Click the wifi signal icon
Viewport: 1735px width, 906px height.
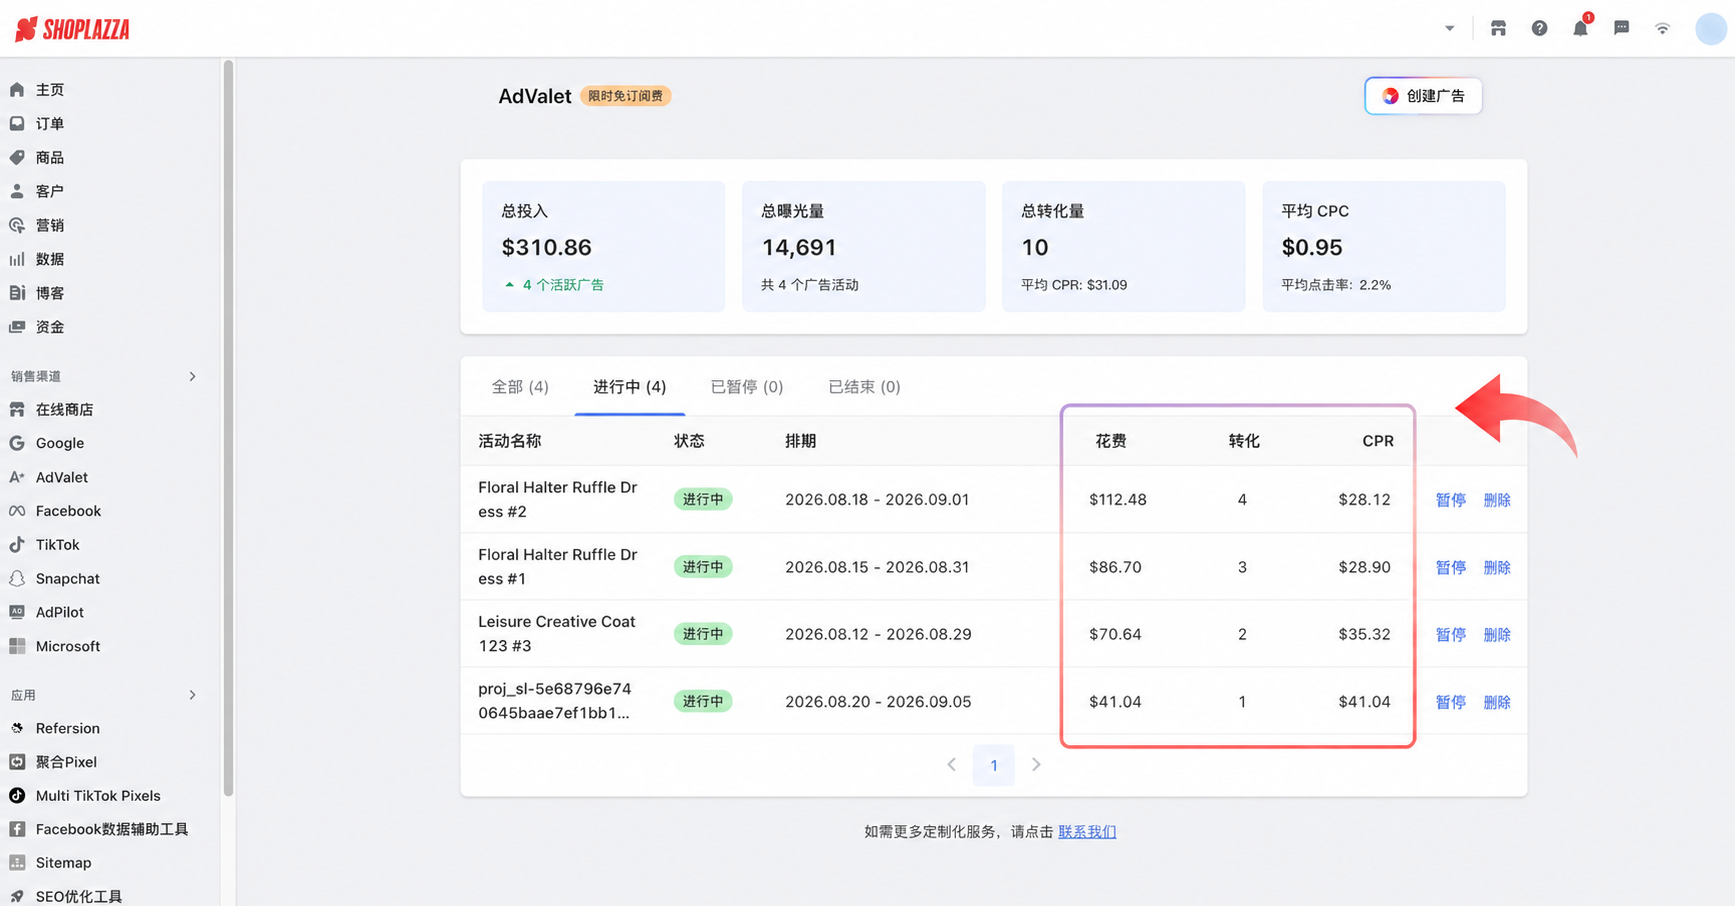point(1662,28)
